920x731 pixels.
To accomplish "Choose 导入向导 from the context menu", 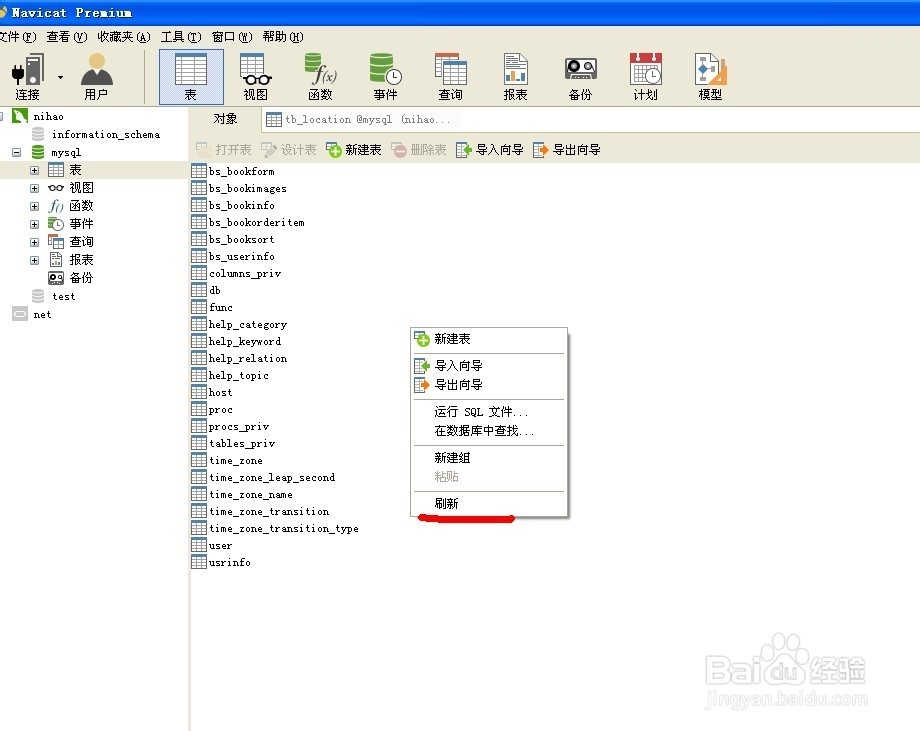I will tap(489, 366).
